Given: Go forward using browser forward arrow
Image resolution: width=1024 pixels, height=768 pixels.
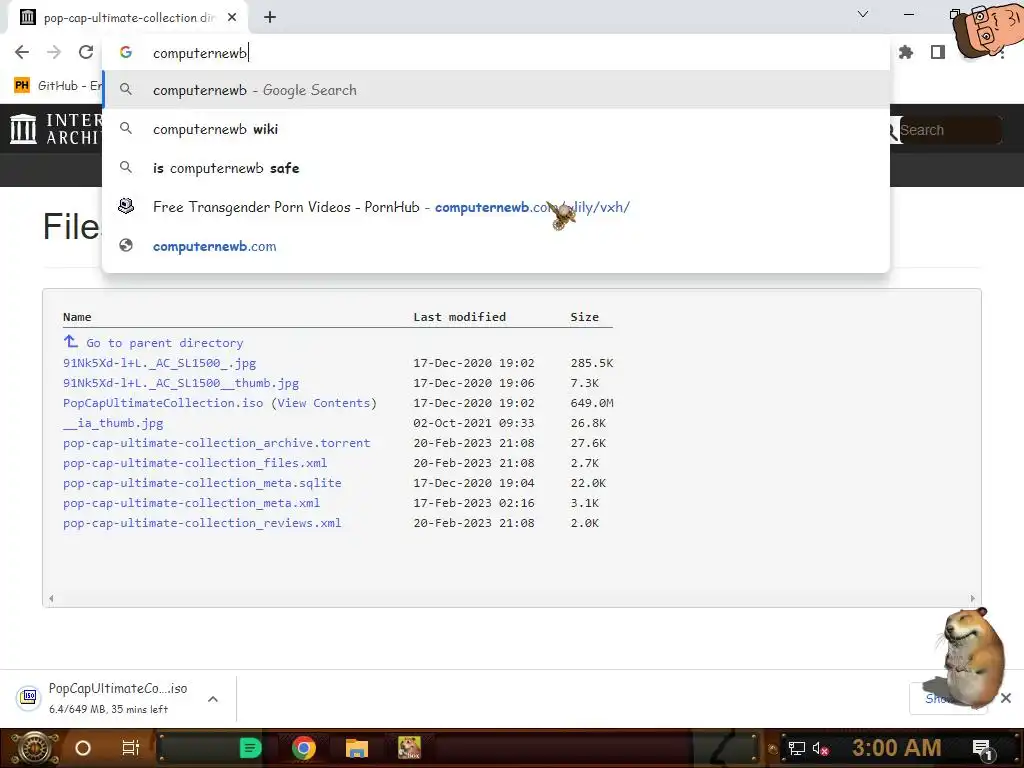Looking at the screenshot, I should pyautogui.click(x=54, y=52).
